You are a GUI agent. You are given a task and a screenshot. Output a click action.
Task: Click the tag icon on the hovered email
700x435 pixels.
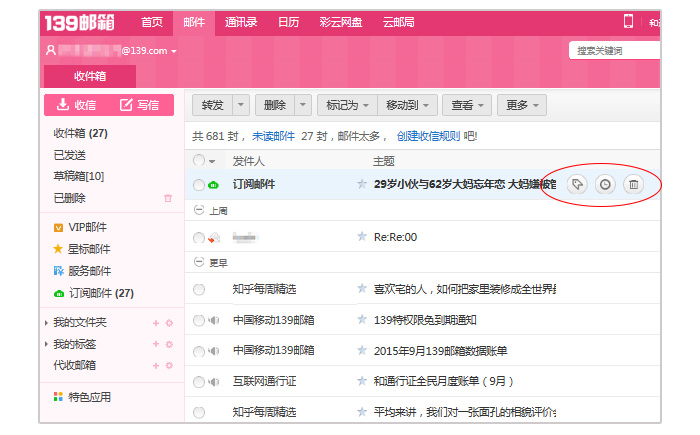[577, 184]
